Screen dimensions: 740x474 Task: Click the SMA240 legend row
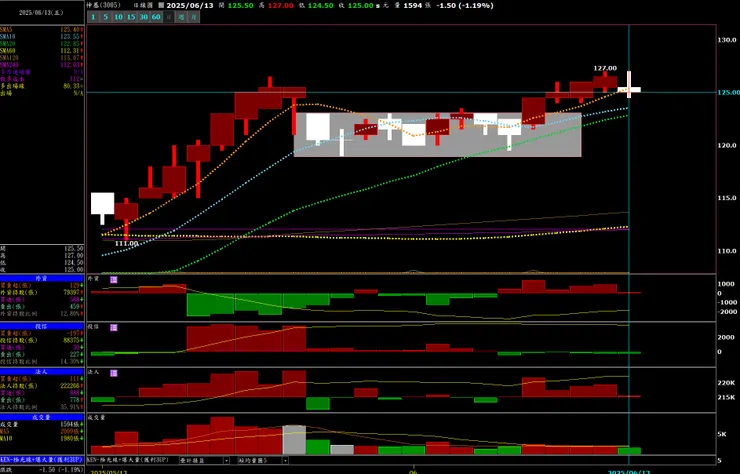pyautogui.click(x=42, y=65)
